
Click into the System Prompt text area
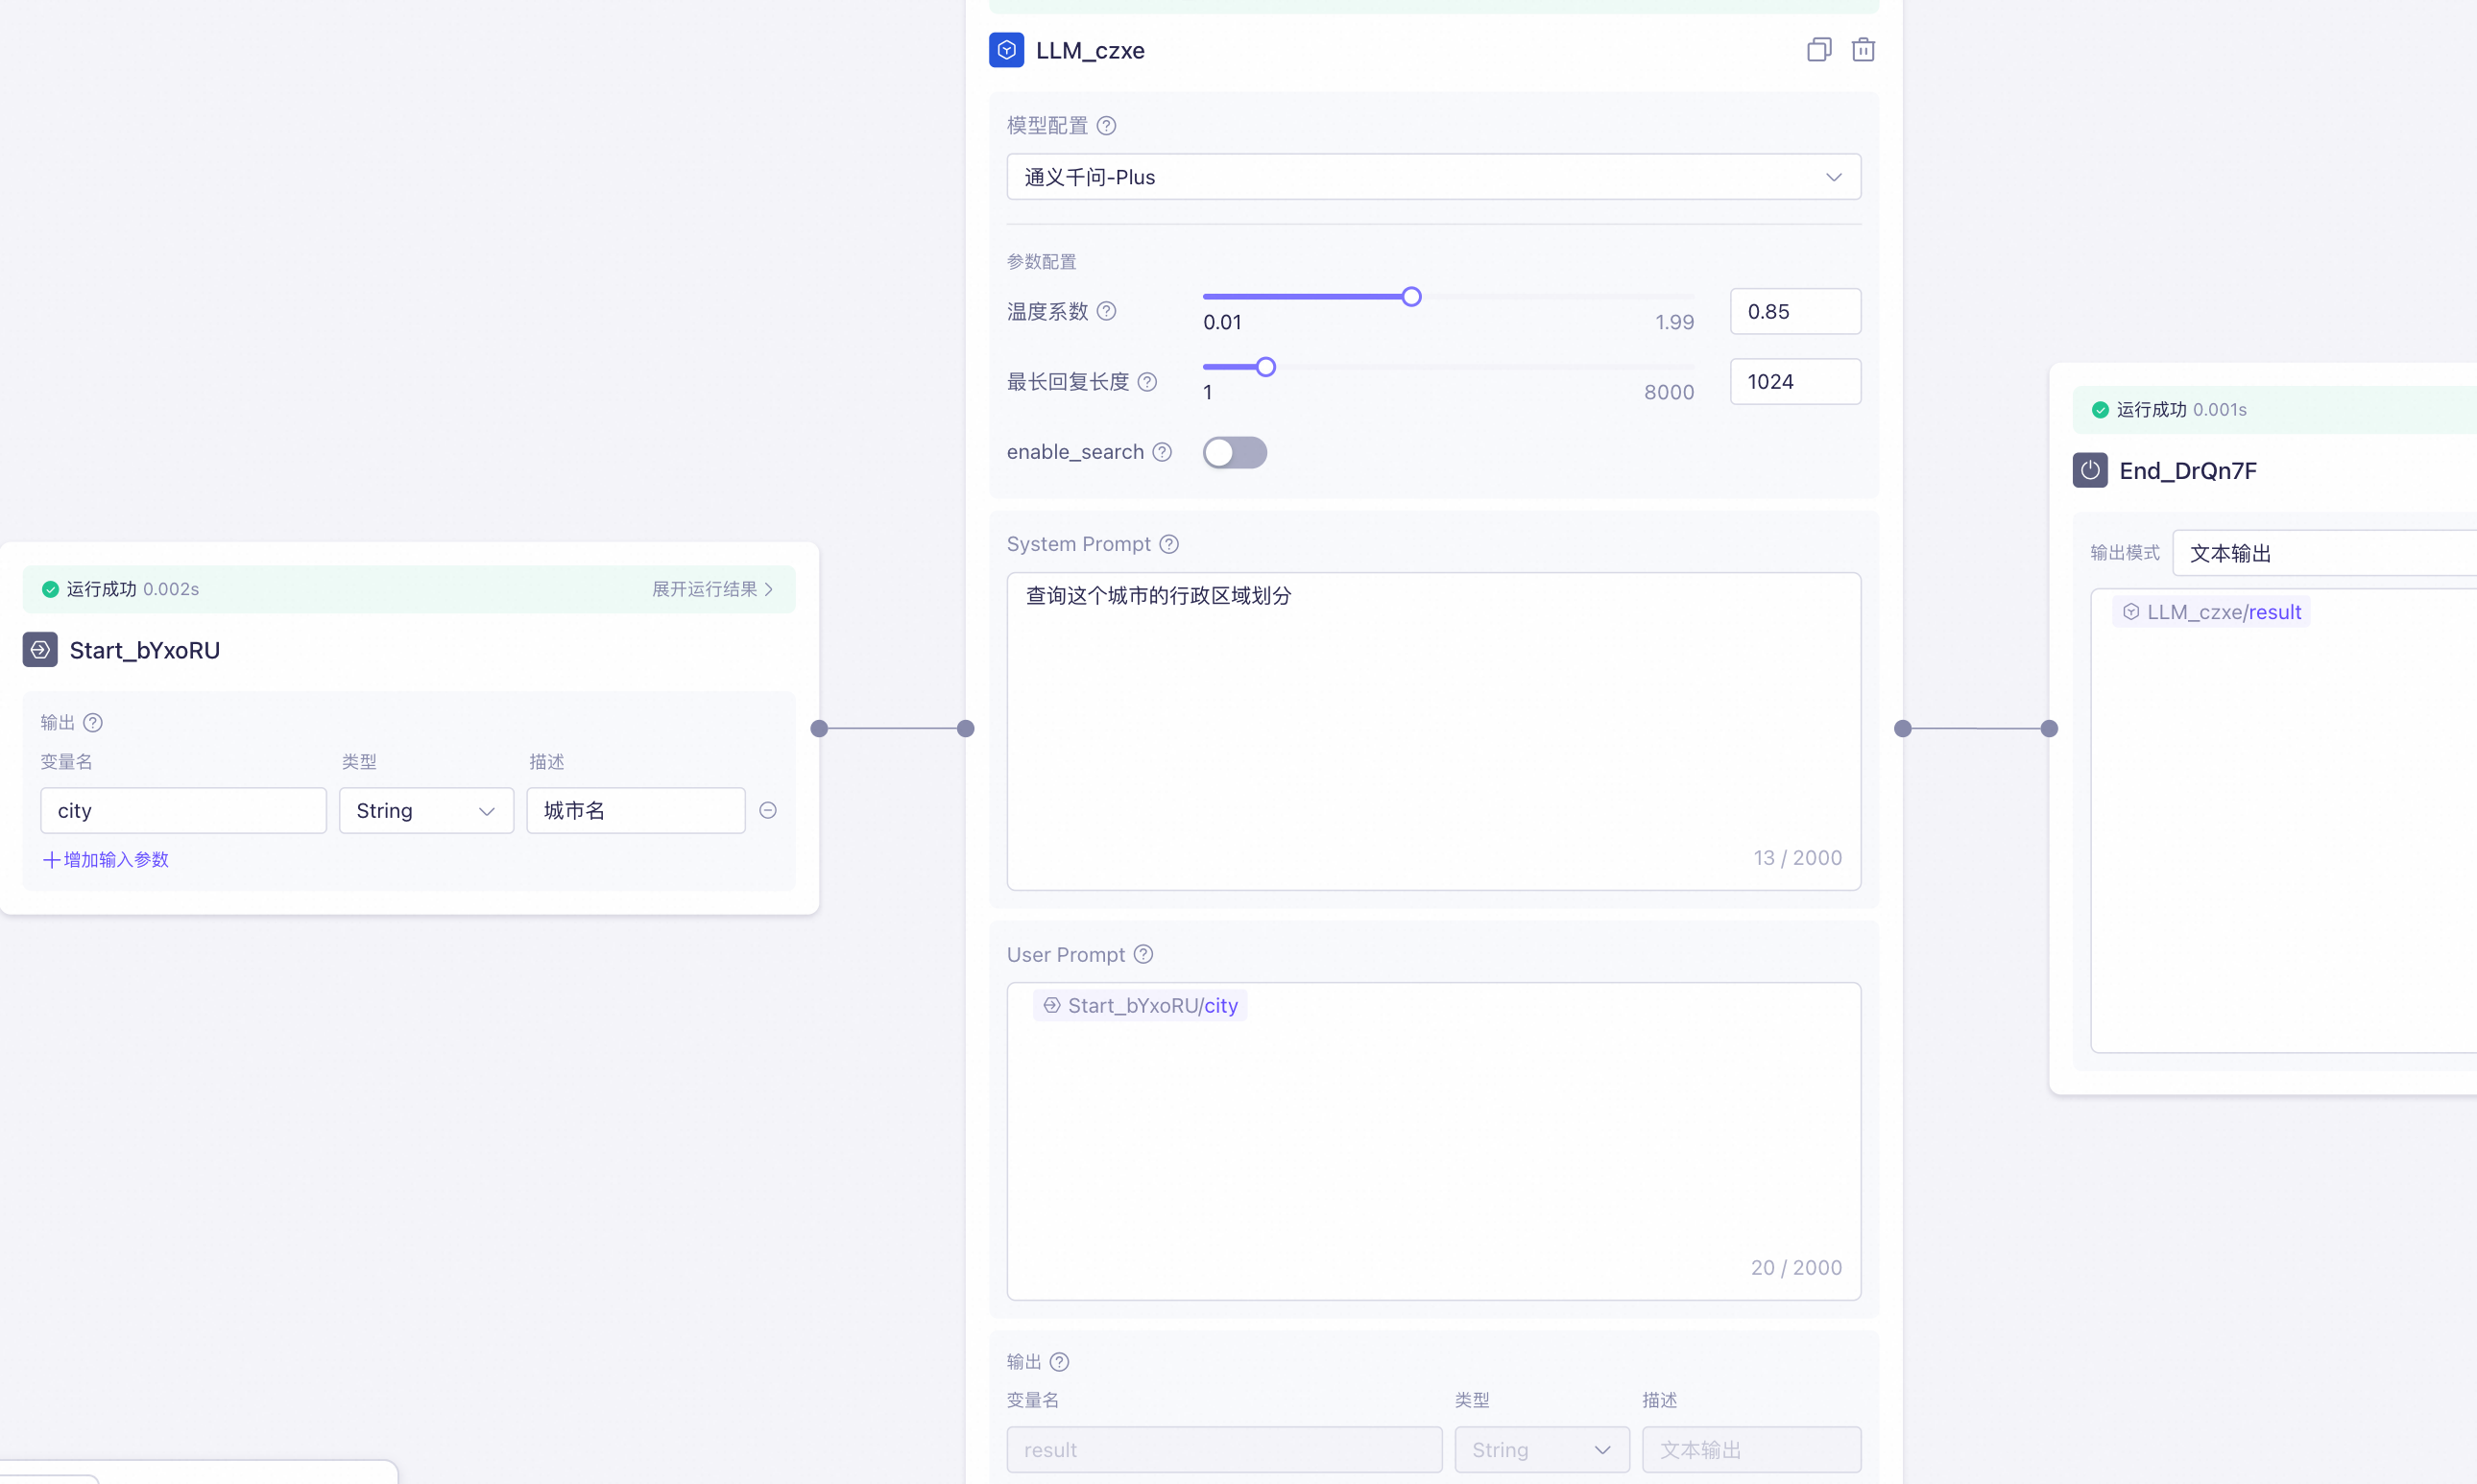[x=1433, y=731]
